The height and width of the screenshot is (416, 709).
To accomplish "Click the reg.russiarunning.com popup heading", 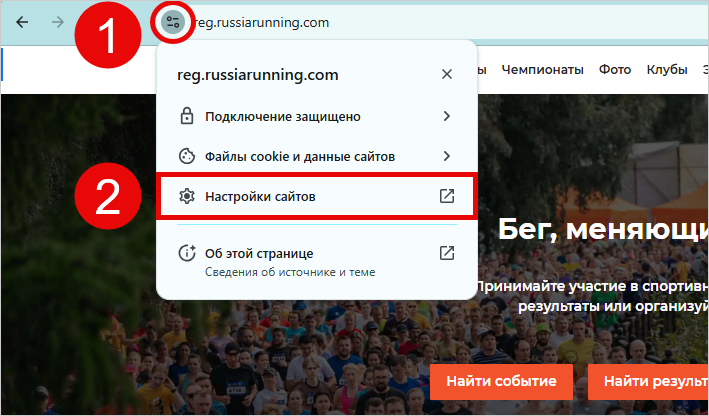I will pyautogui.click(x=258, y=75).
